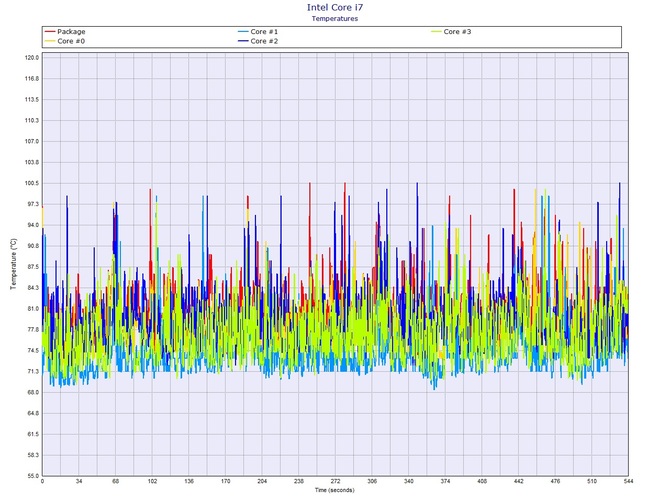Click the light blue Core #1 legend swatch
This screenshot has width=670, height=502.
coord(243,32)
